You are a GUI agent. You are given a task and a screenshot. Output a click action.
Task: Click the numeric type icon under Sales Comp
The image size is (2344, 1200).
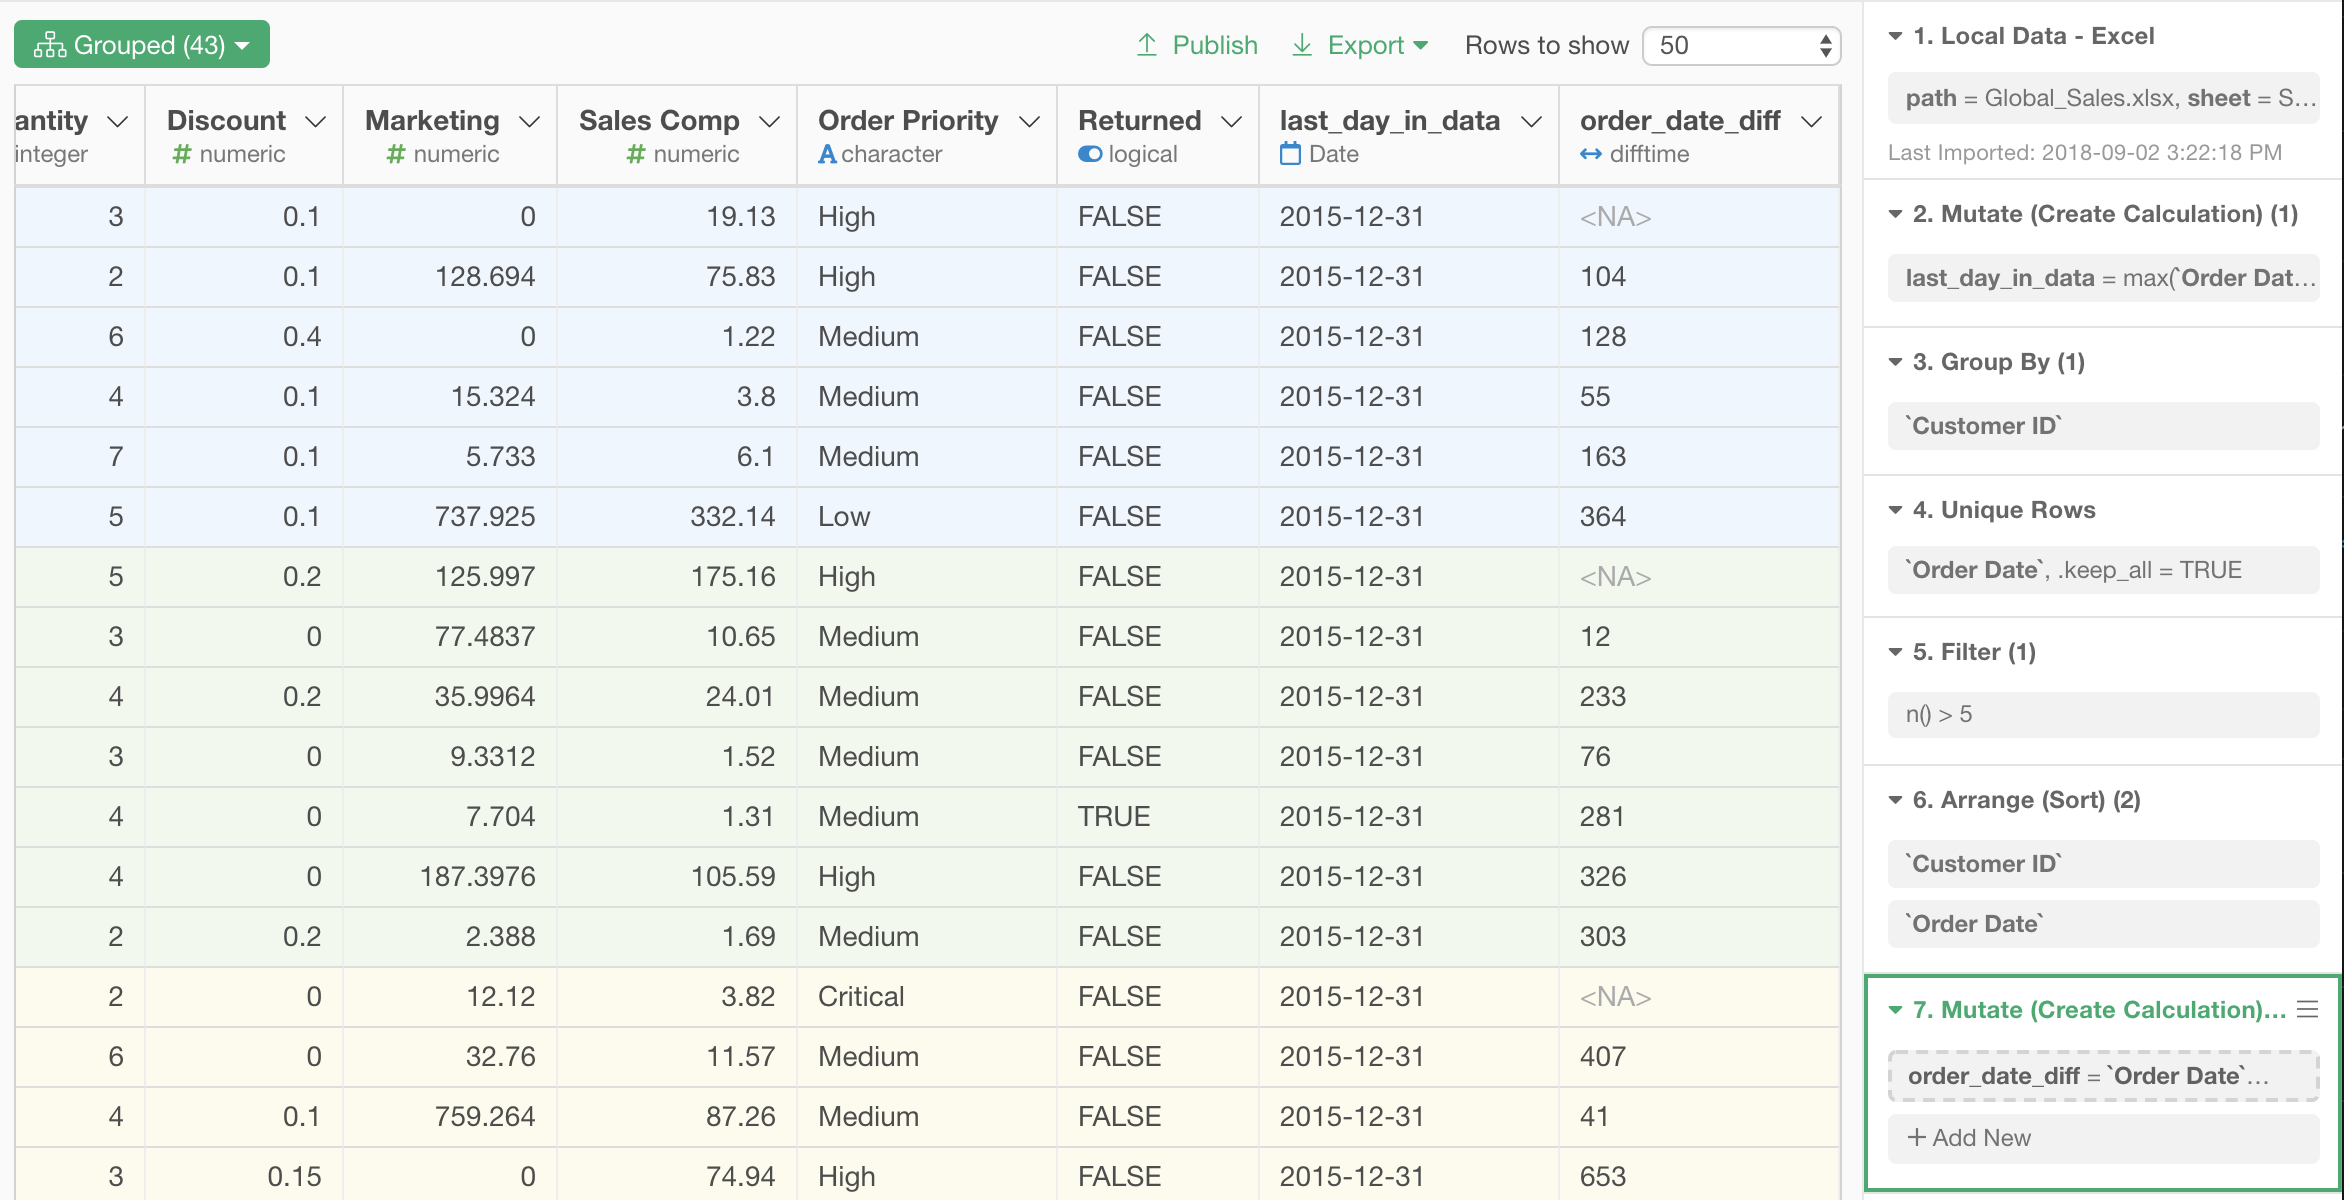635,154
